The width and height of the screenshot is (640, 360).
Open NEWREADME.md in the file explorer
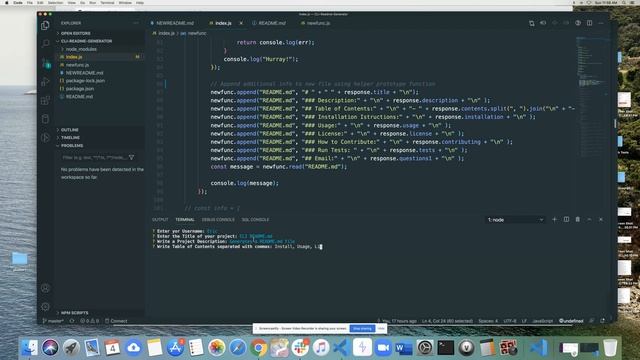[x=84, y=73]
